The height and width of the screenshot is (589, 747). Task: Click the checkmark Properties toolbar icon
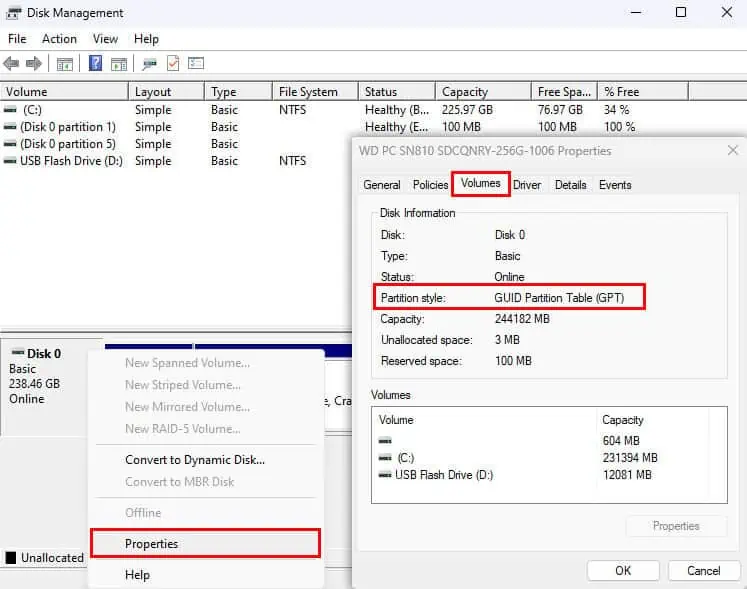[x=173, y=64]
